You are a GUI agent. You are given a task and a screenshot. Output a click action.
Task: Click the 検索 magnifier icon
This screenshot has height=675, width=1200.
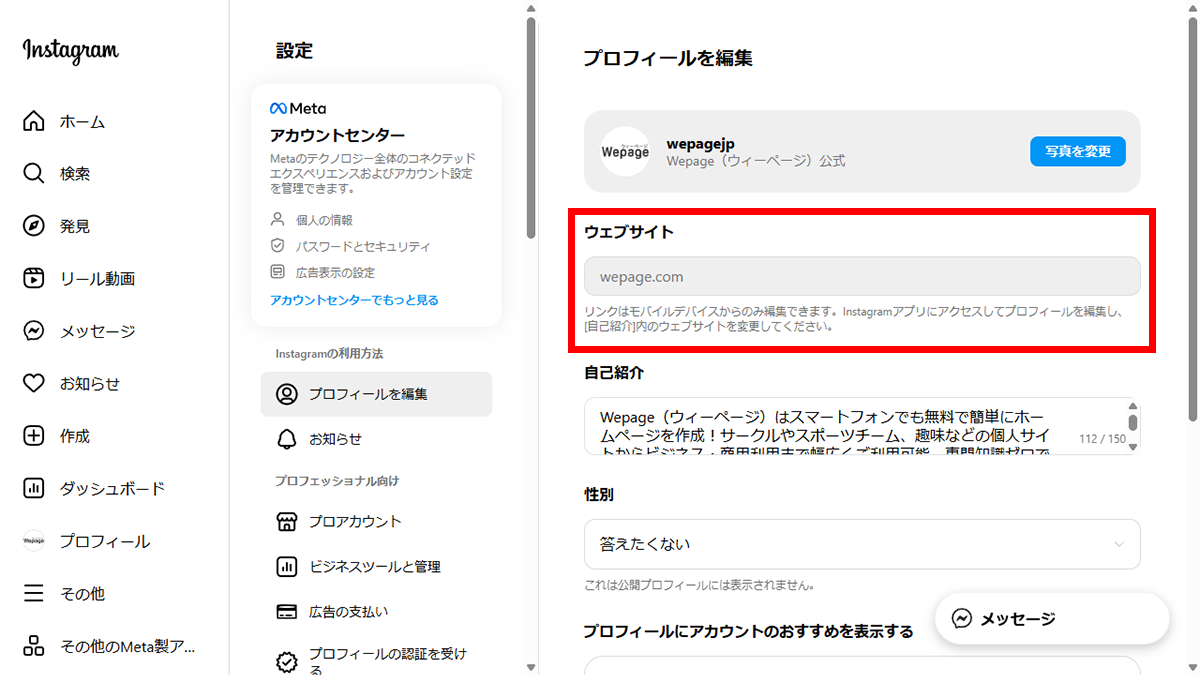coord(34,173)
